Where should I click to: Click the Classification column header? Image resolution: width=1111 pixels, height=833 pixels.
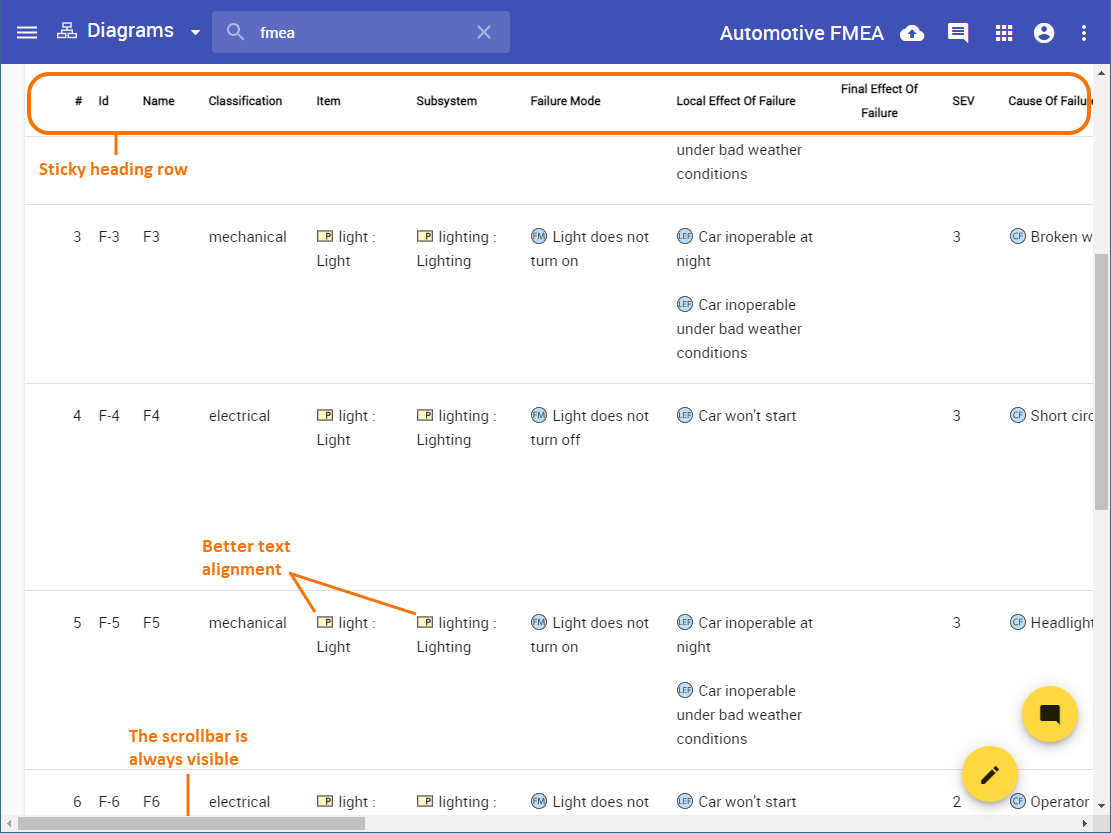point(245,101)
